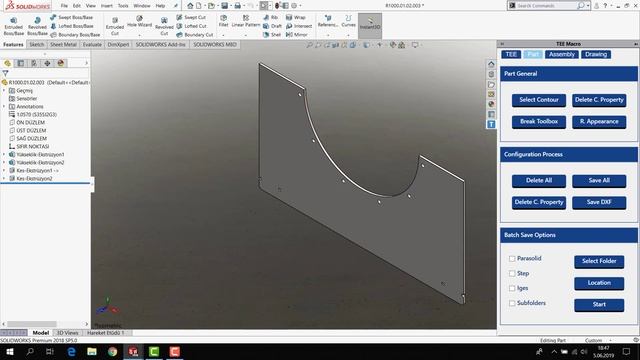
Task: Click the T macro icon in task pane
Action: (x=491, y=124)
